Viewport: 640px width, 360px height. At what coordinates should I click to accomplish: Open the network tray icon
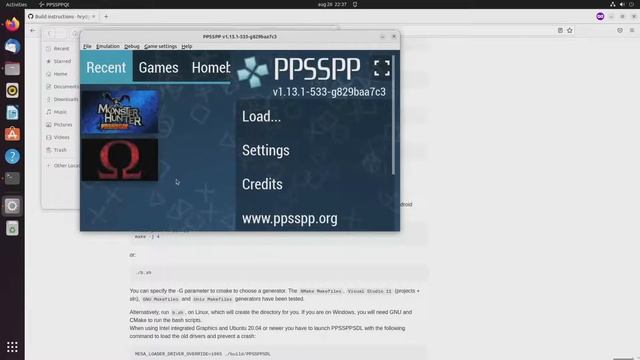(x=613, y=4)
